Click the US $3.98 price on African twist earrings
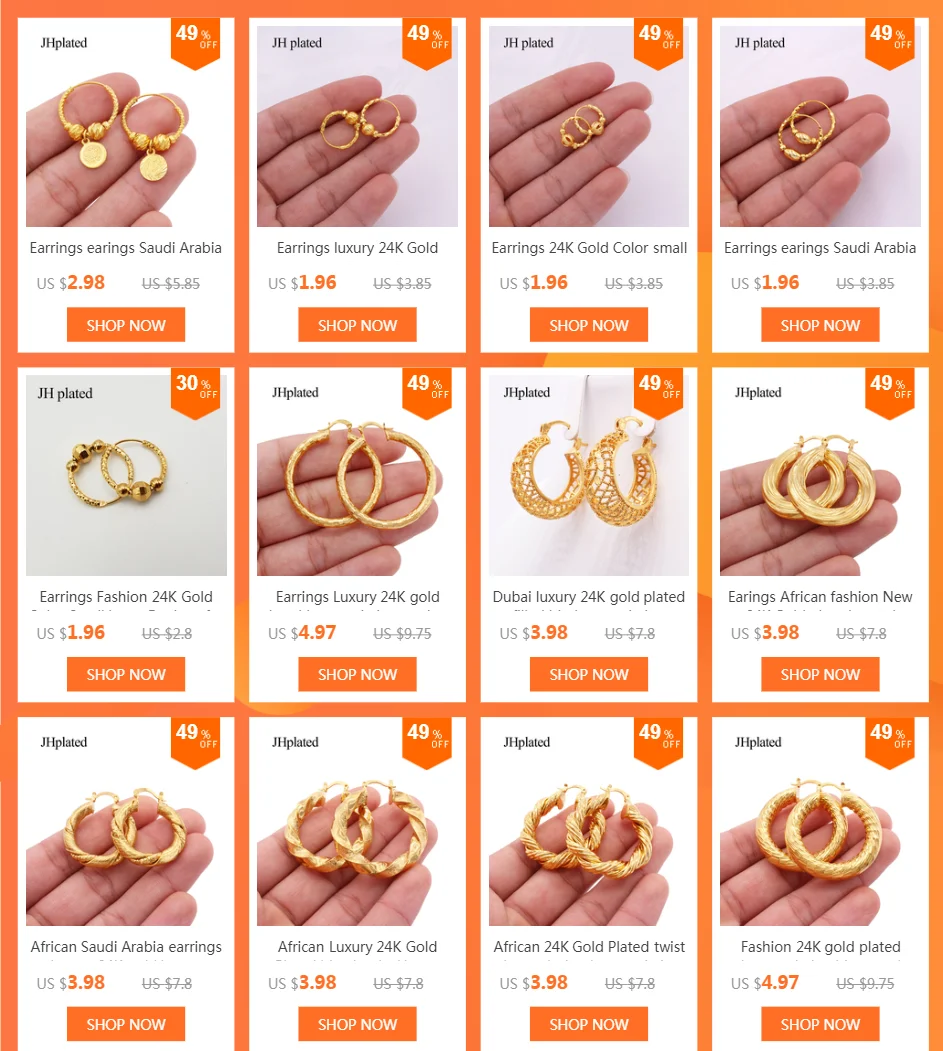Image resolution: width=943 pixels, height=1051 pixels. (533, 983)
